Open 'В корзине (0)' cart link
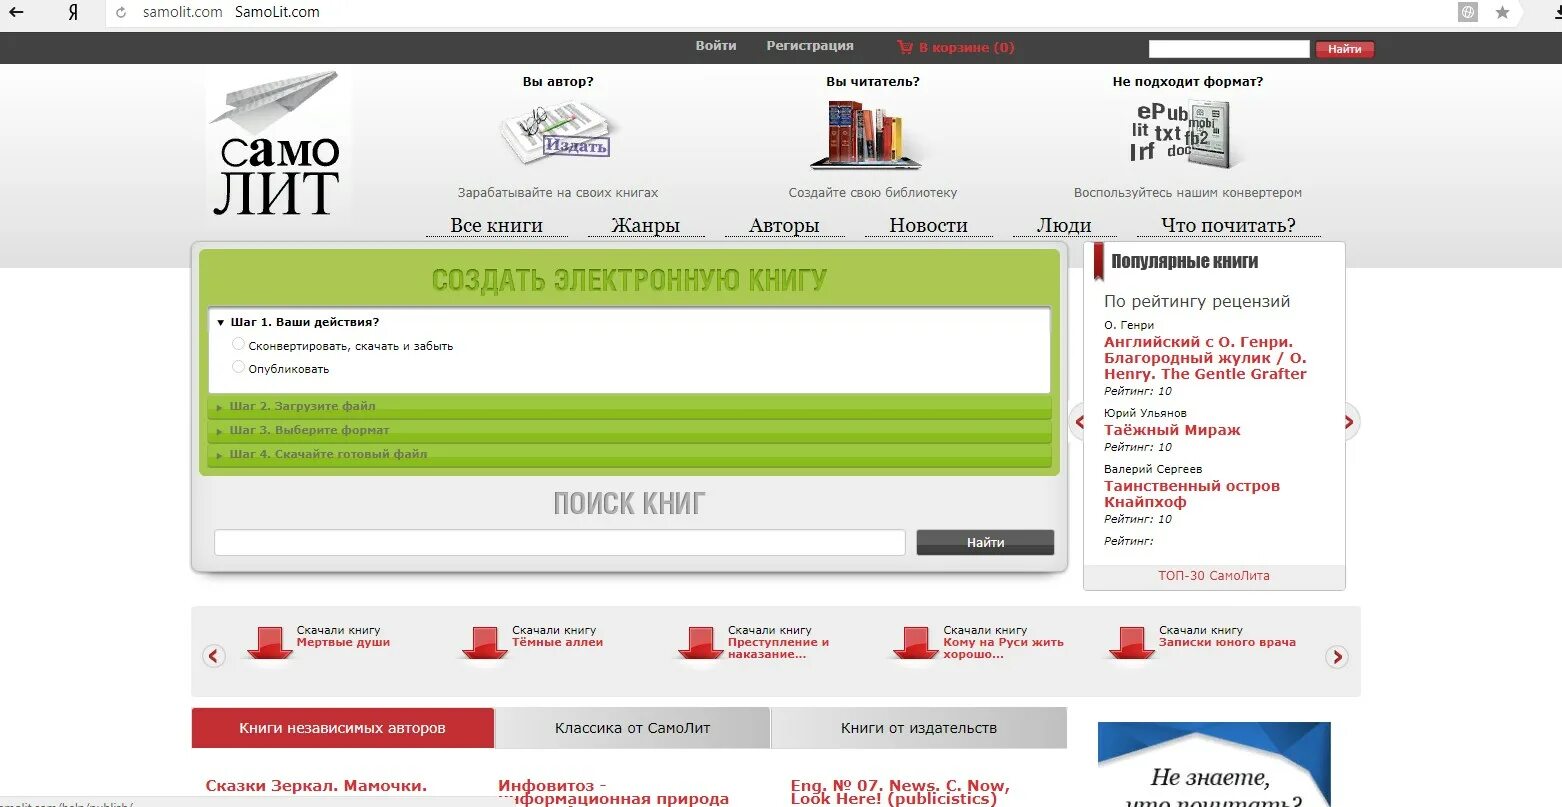 coord(966,47)
